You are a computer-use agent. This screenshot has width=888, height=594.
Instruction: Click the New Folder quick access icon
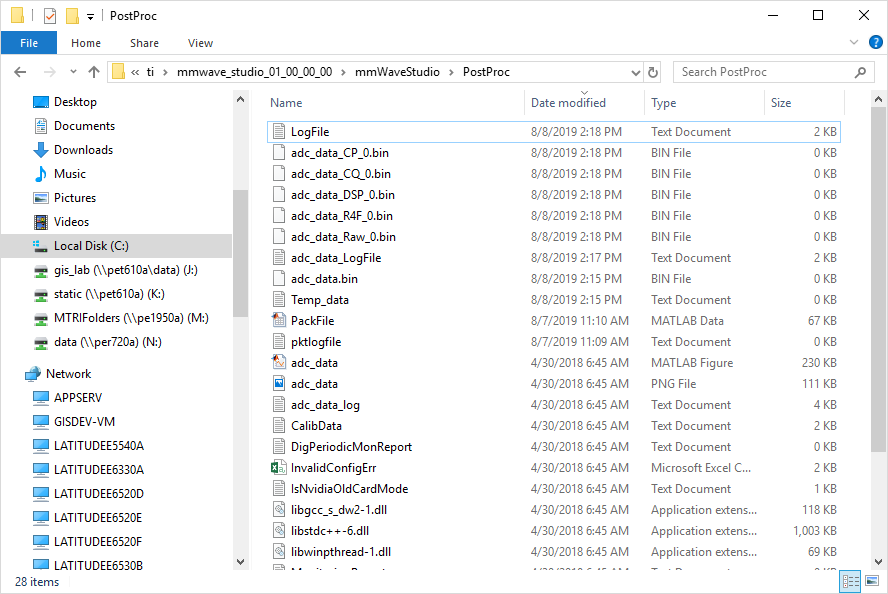(72, 15)
